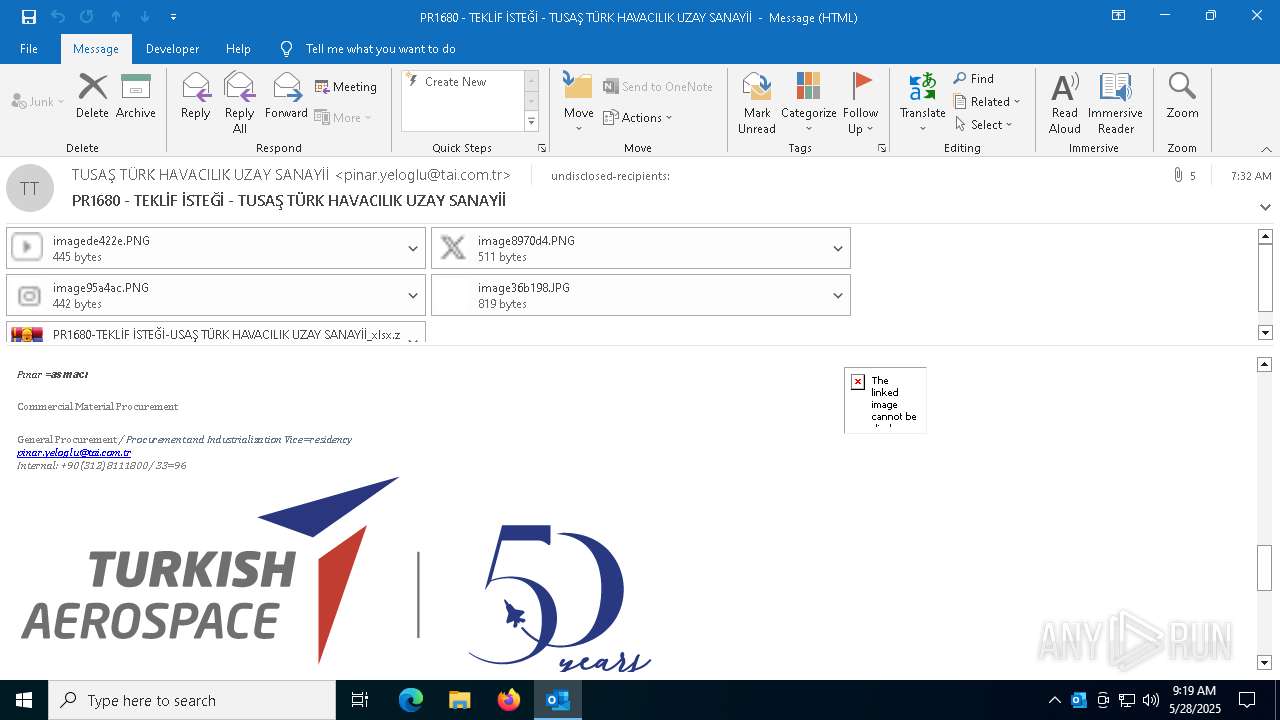This screenshot has width=1280, height=720.
Task: Open the notification center
Action: click(x=1247, y=700)
